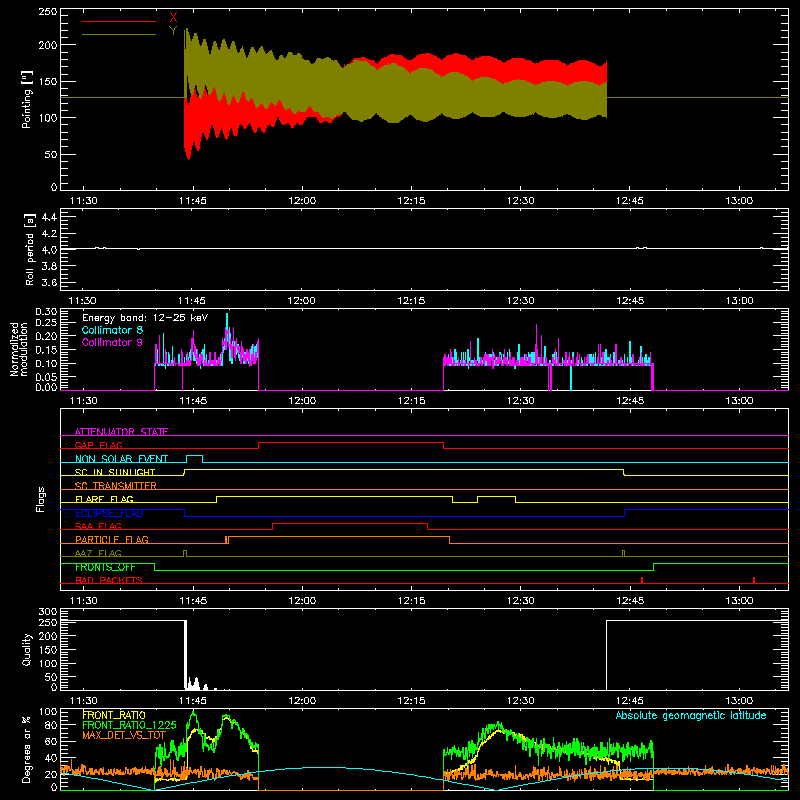Select the magenta "Collimator 9" legend entry

[x=112, y=342]
